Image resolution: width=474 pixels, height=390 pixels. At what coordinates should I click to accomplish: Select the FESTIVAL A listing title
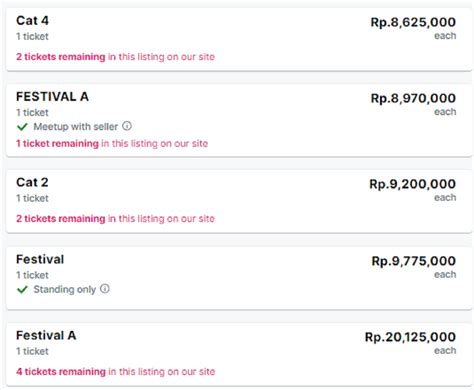tap(52, 97)
